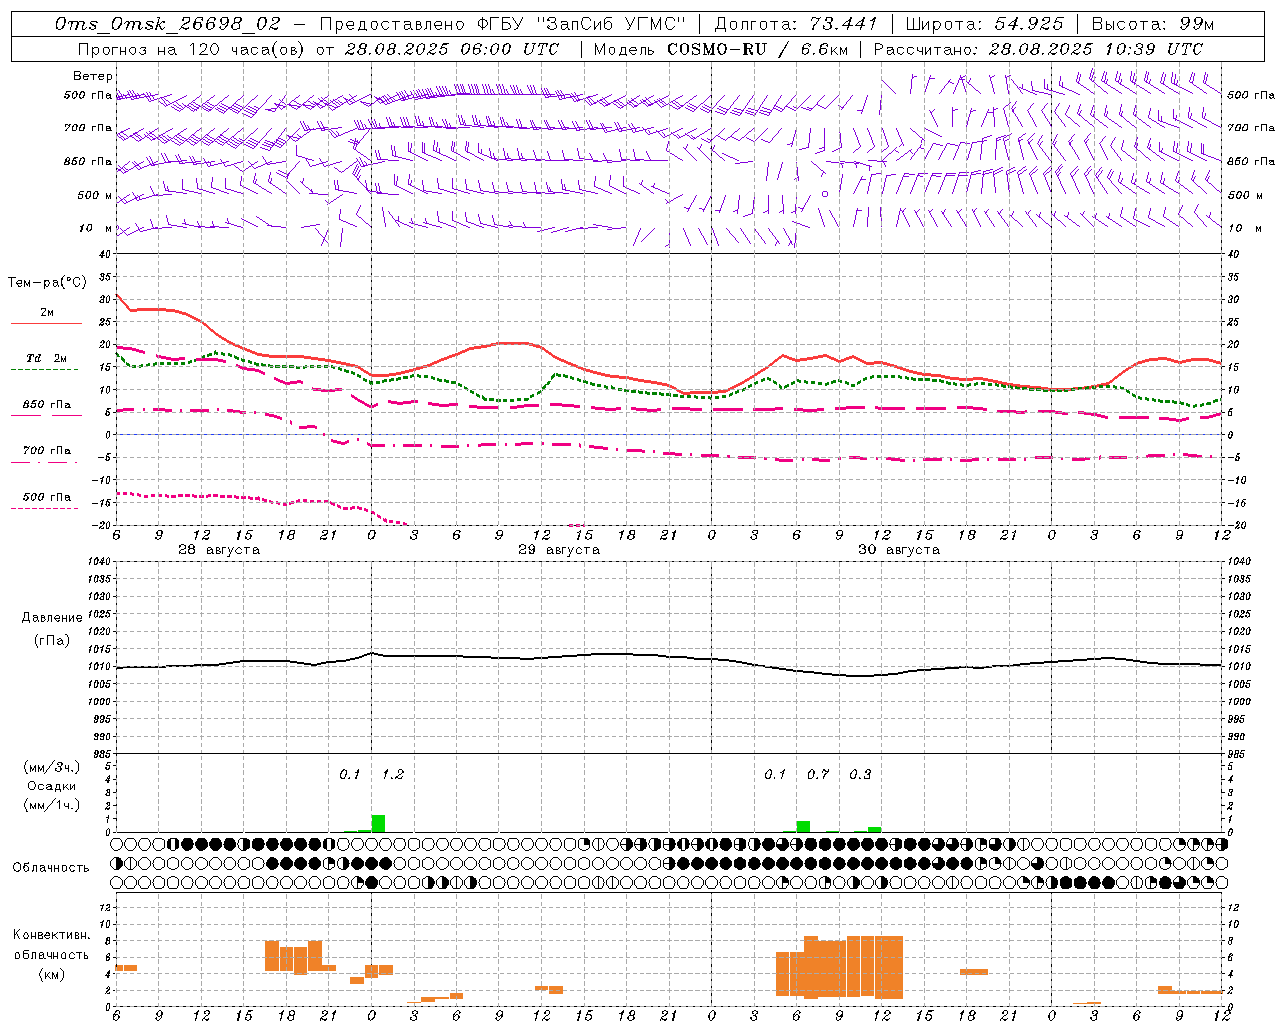Click the Осадки precipitation label
Viewport: 1280px width, 1024px height.
[x=52, y=786]
